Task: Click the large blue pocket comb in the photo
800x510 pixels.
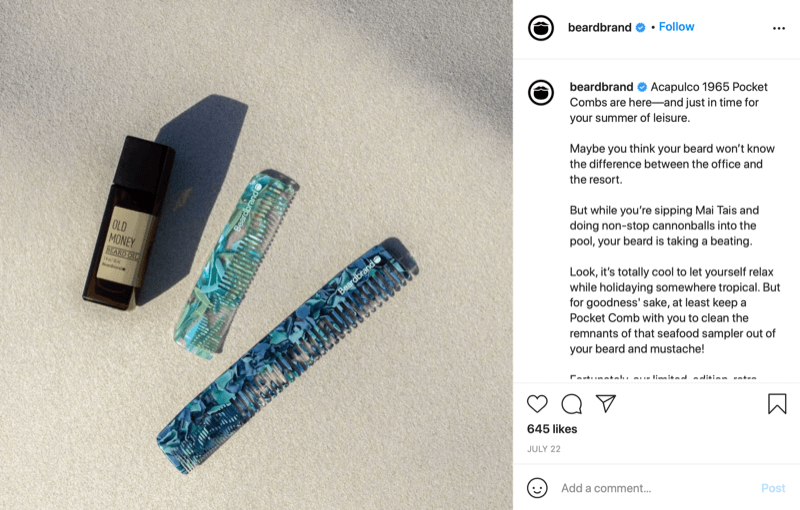Action: point(287,354)
